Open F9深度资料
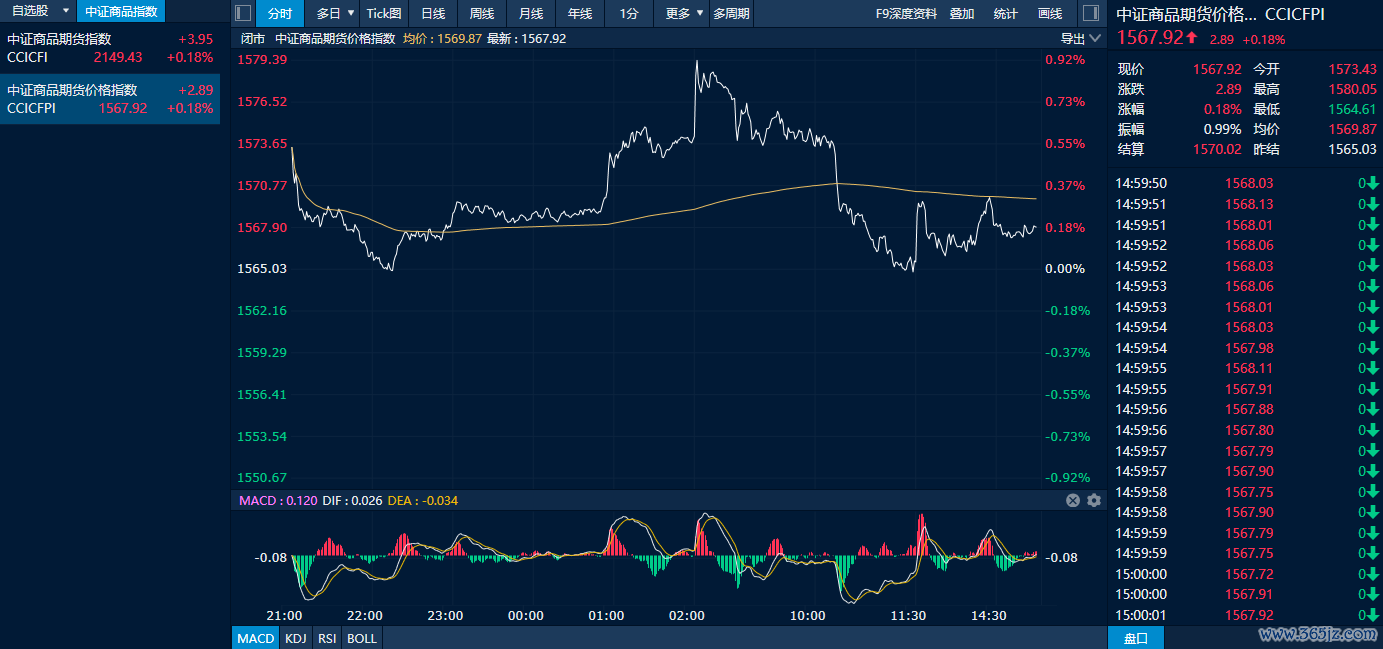This screenshot has width=1383, height=649. [906, 13]
